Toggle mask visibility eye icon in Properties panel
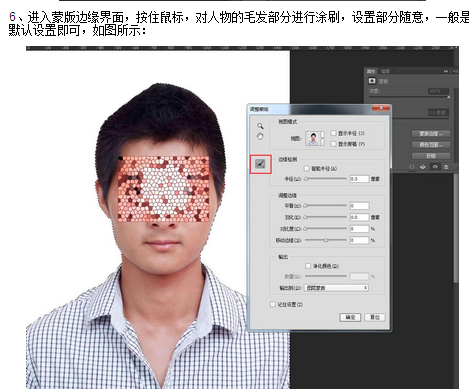The height and width of the screenshot is (389, 469). point(434,167)
